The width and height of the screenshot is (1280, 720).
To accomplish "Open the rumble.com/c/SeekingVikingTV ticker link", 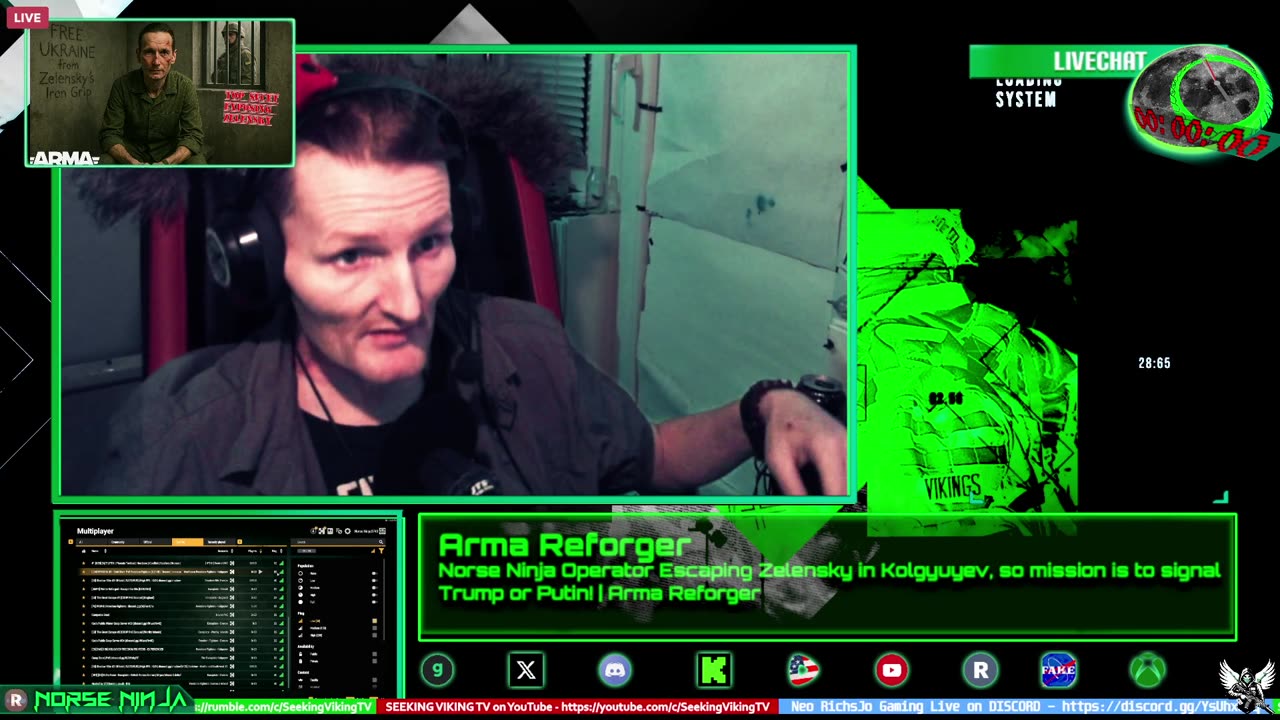I will click(284, 706).
